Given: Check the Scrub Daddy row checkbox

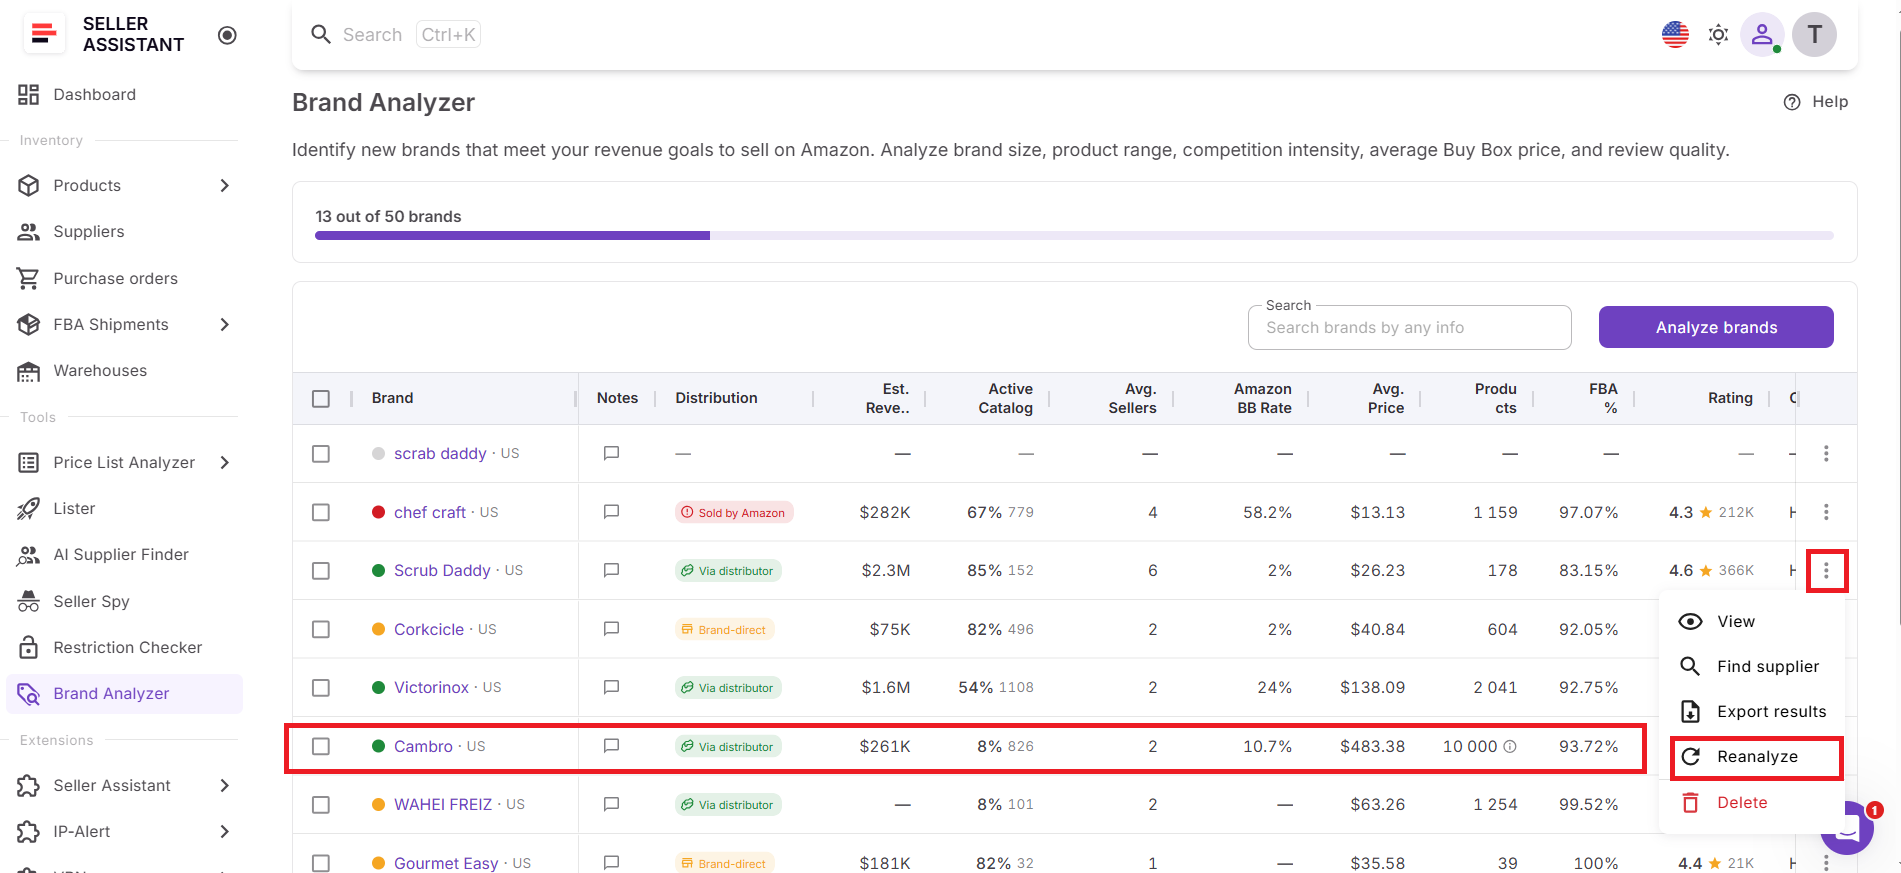Looking at the screenshot, I should [x=321, y=571].
